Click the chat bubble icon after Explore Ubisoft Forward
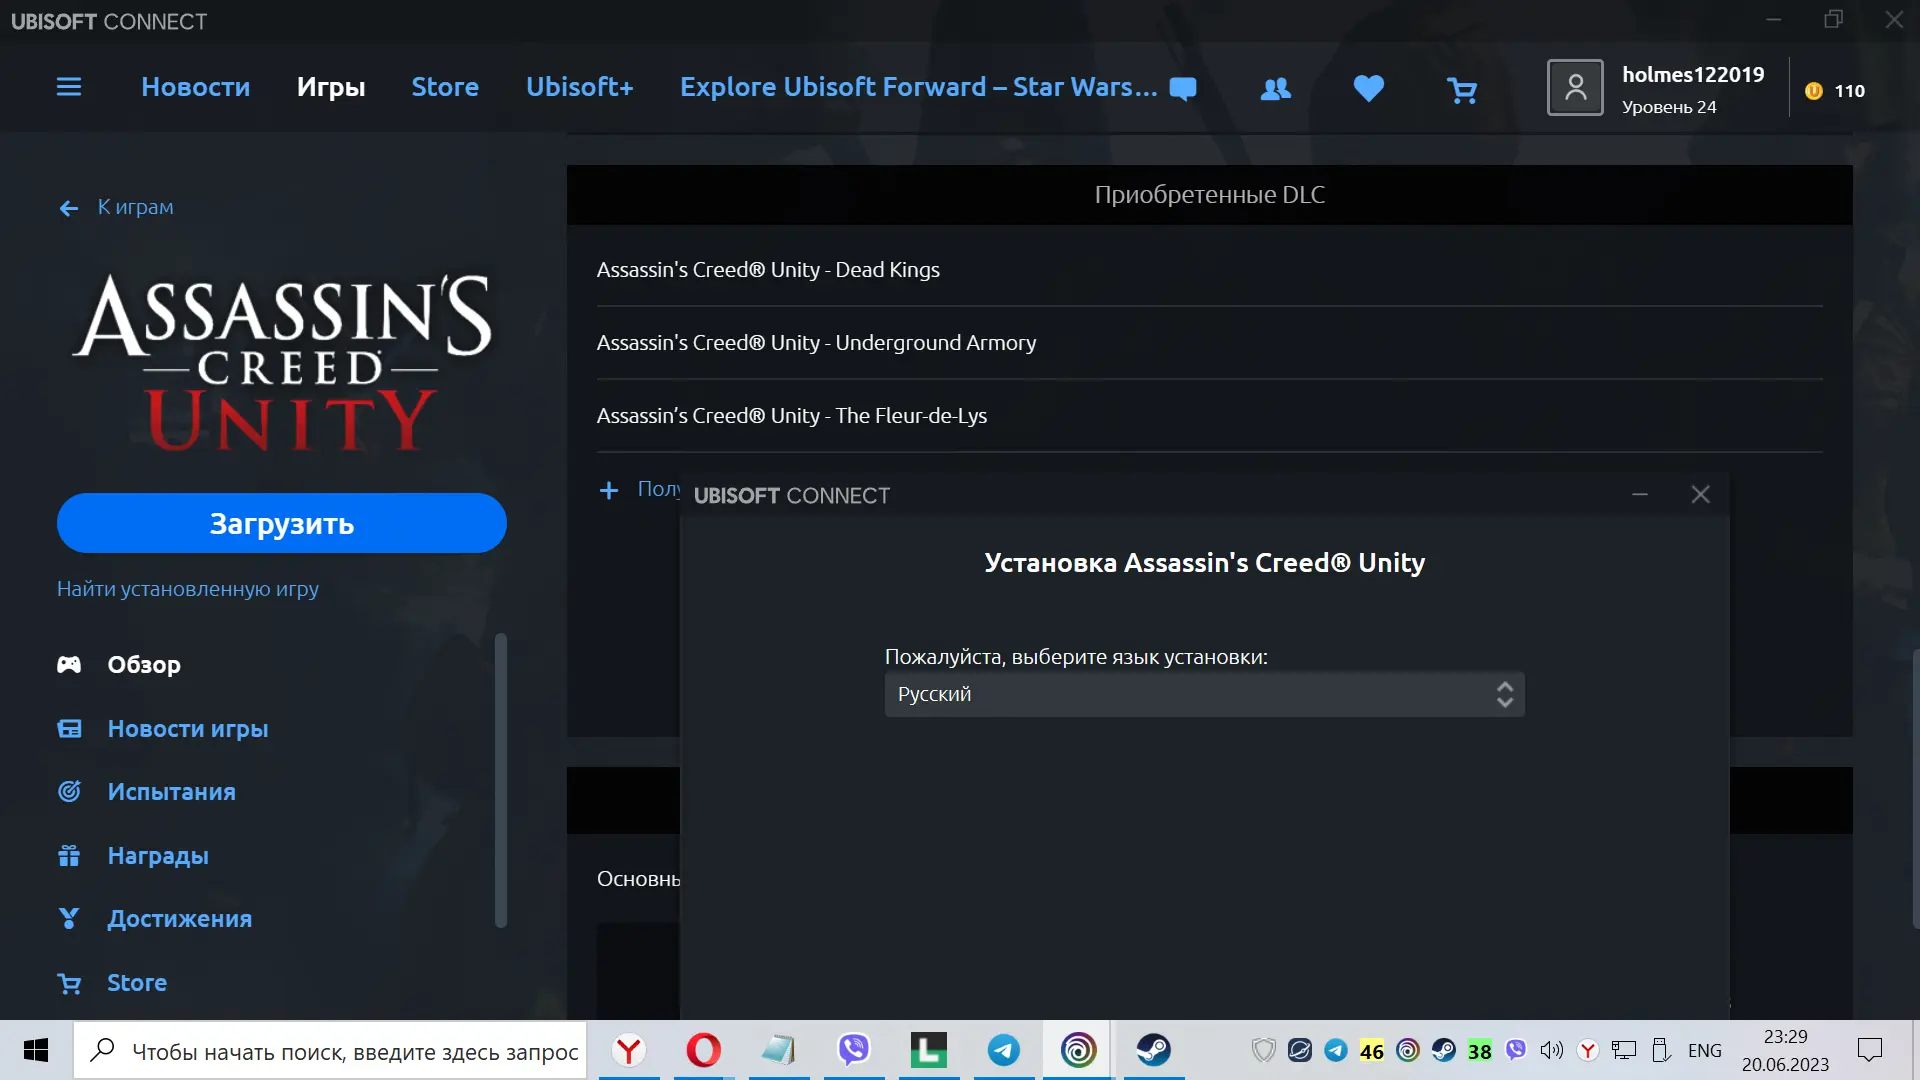This screenshot has width=1920, height=1080. [1183, 89]
